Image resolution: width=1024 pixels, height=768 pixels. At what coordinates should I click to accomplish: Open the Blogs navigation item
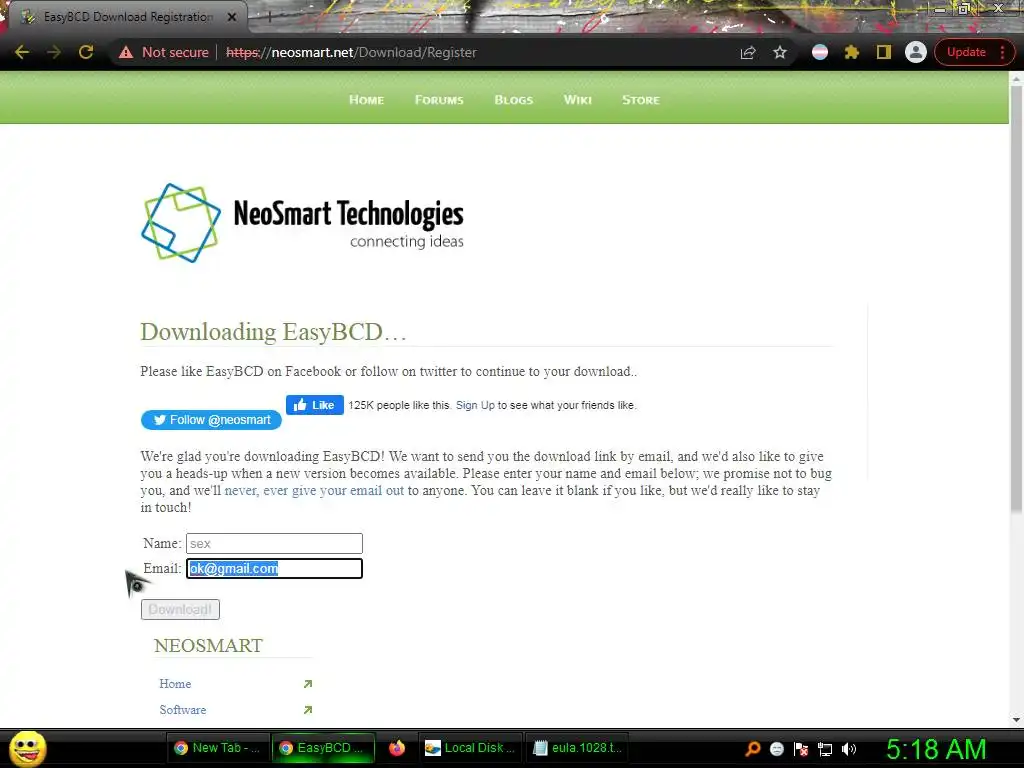(513, 100)
